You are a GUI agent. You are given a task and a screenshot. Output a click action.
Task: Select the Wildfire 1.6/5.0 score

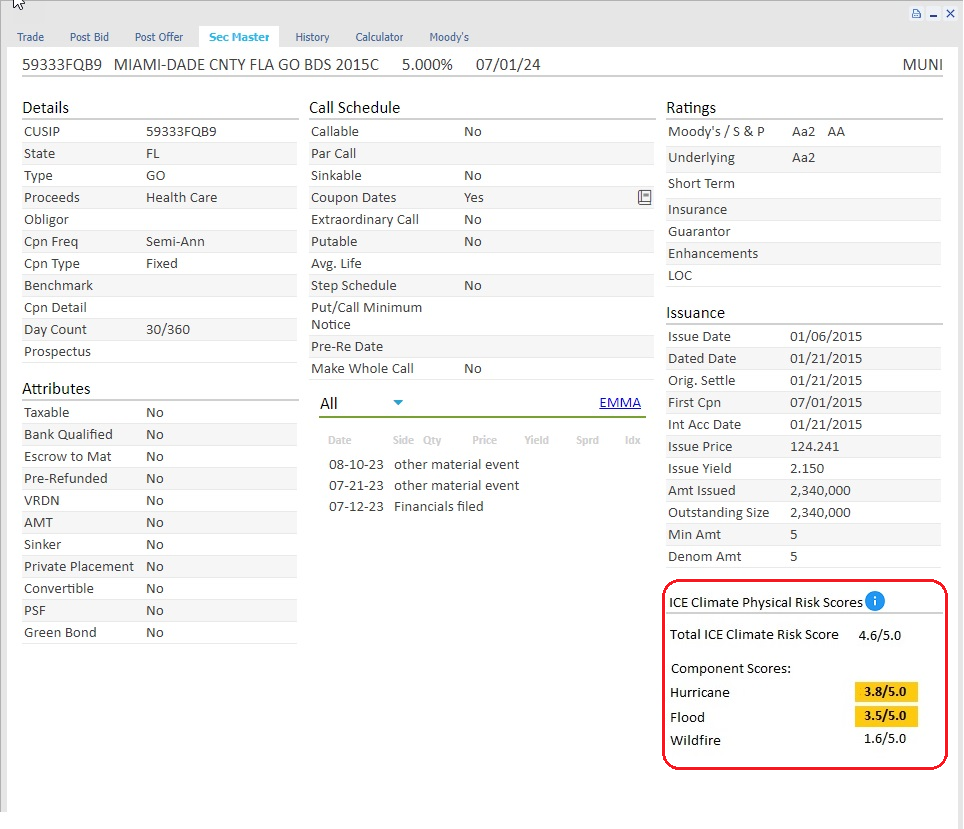(885, 739)
